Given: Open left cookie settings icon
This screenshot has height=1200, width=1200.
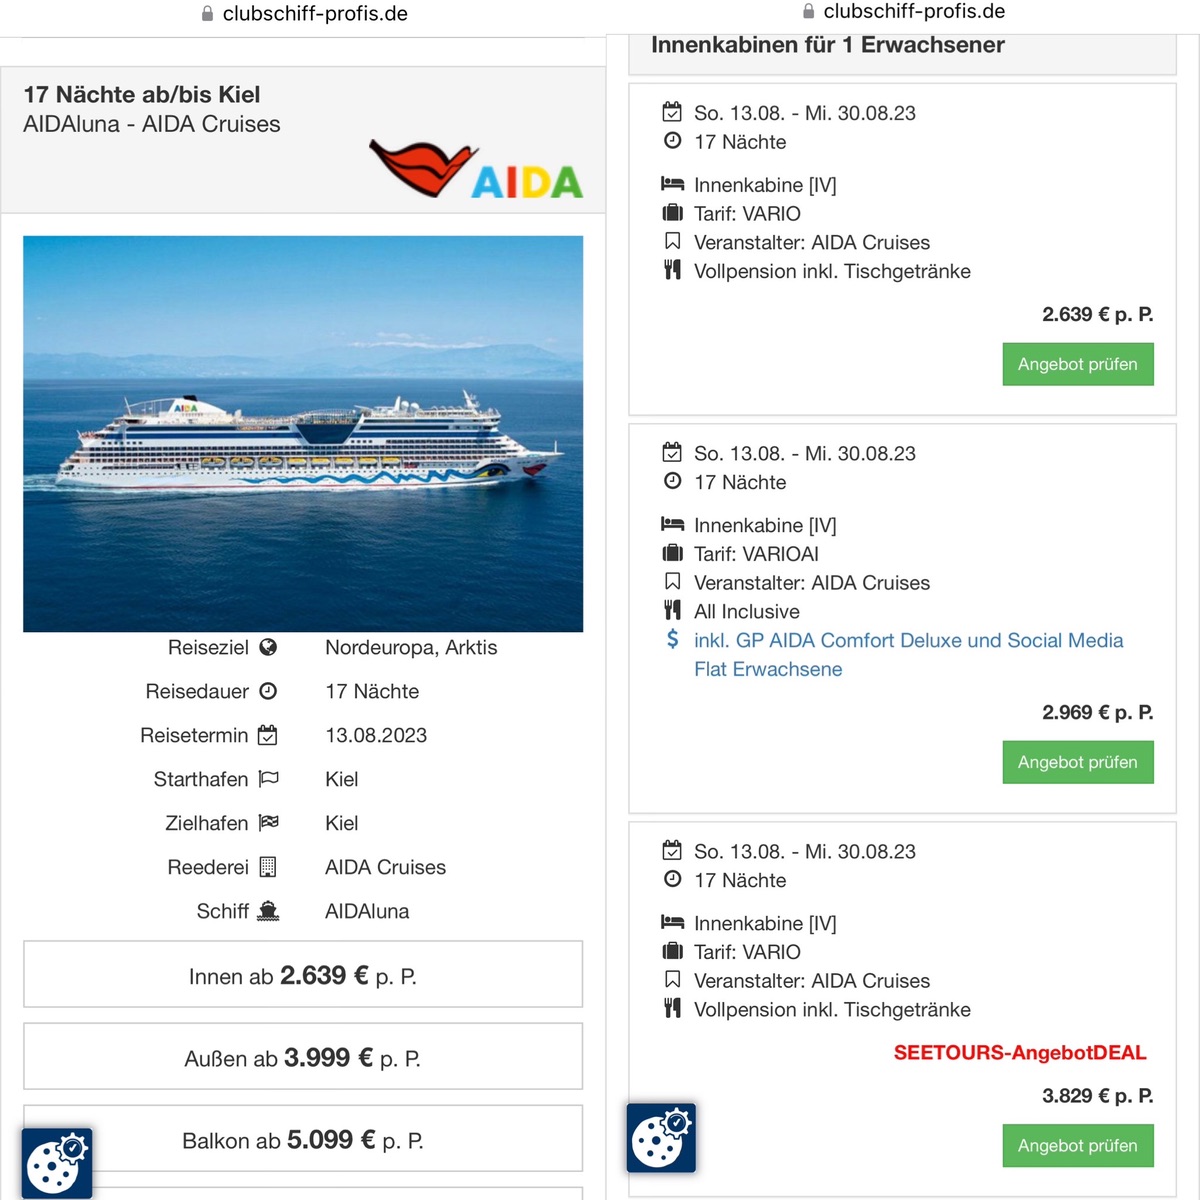Looking at the screenshot, I should (x=57, y=1163).
